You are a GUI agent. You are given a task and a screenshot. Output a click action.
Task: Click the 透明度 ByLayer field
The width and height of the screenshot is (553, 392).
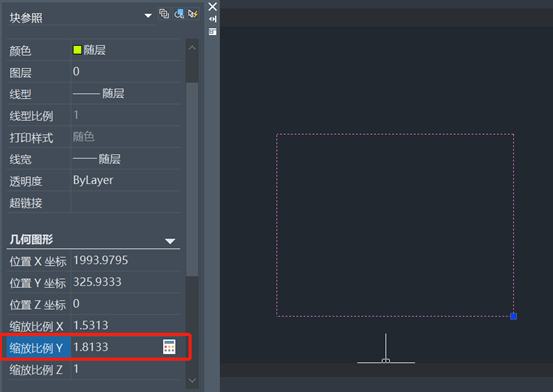126,180
